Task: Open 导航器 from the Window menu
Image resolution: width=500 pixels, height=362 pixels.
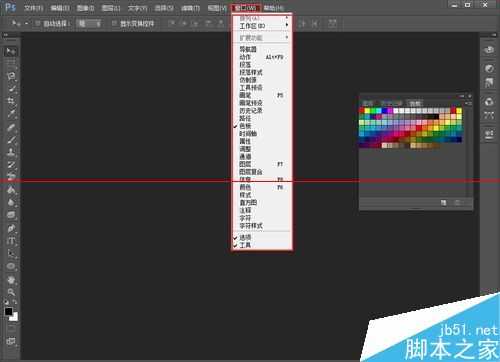Action: click(x=262, y=49)
